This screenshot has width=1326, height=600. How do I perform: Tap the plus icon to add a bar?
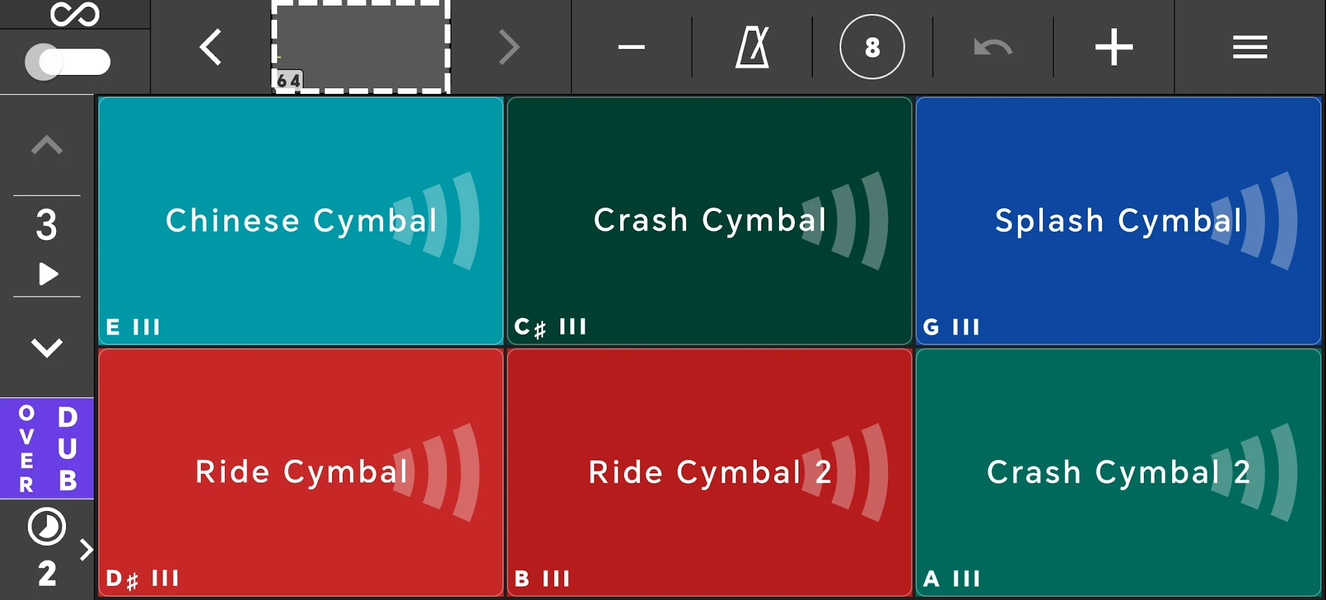click(x=1113, y=47)
